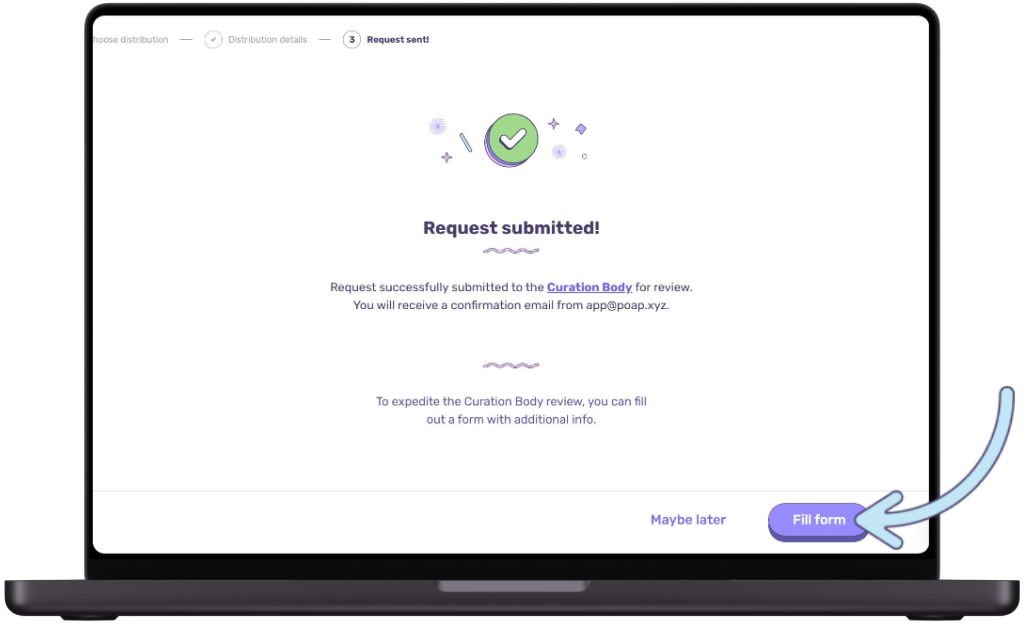Open the Curation Body link
The image size is (1025, 624).
pyautogui.click(x=589, y=287)
